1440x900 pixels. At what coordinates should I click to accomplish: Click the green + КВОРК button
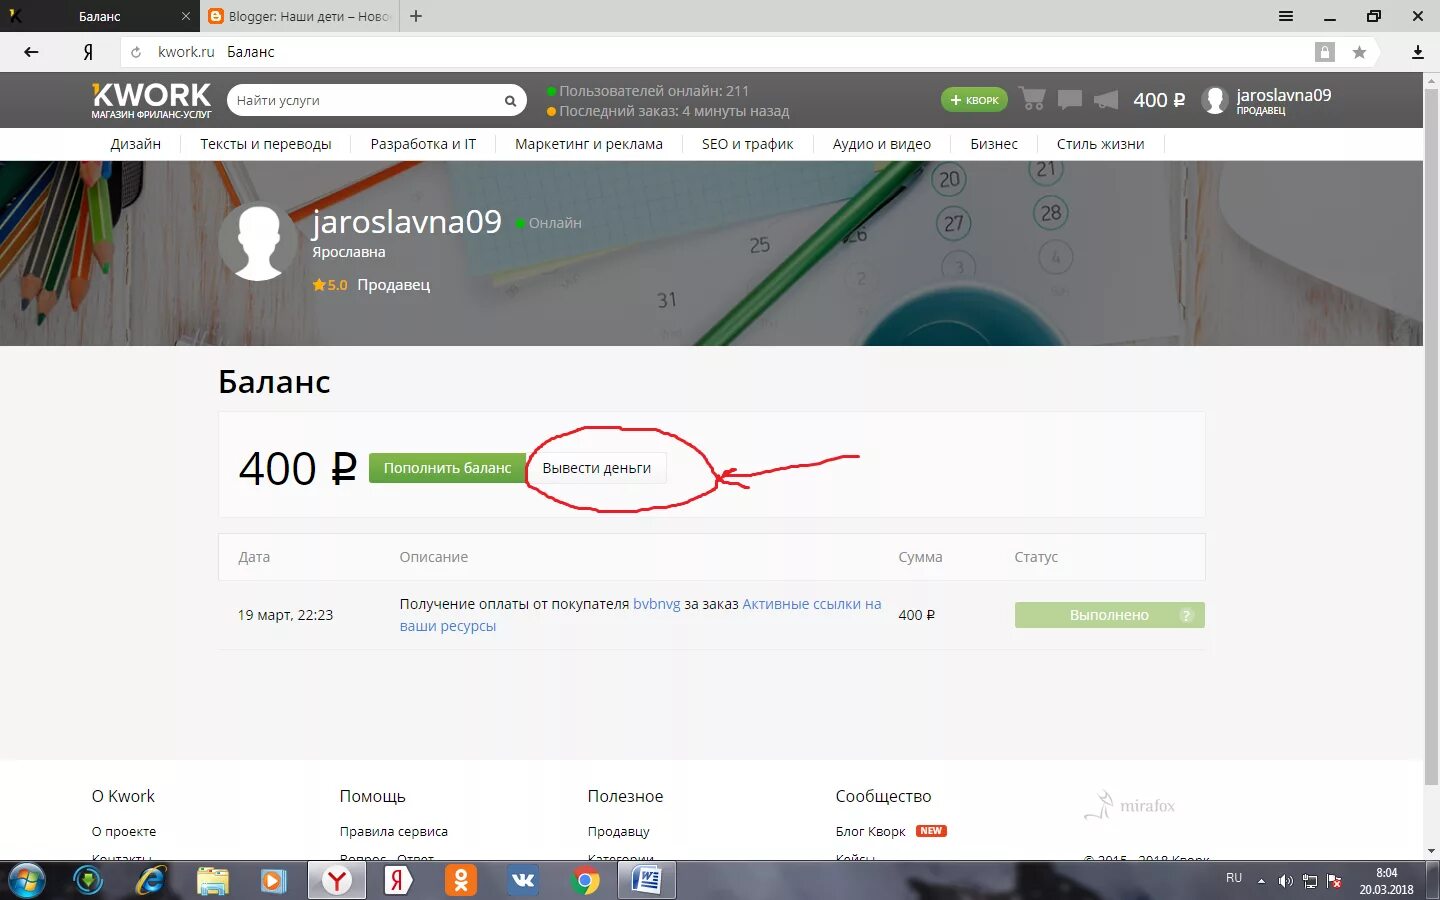(974, 100)
